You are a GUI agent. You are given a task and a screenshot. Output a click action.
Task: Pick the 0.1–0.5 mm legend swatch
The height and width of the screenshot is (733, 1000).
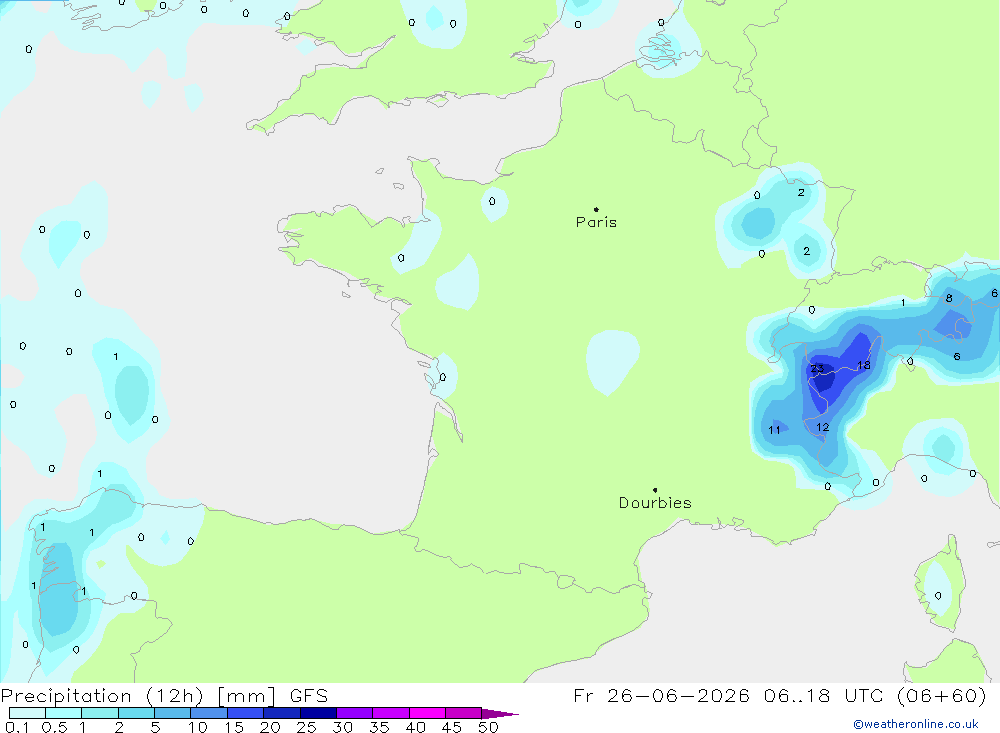tap(27, 713)
